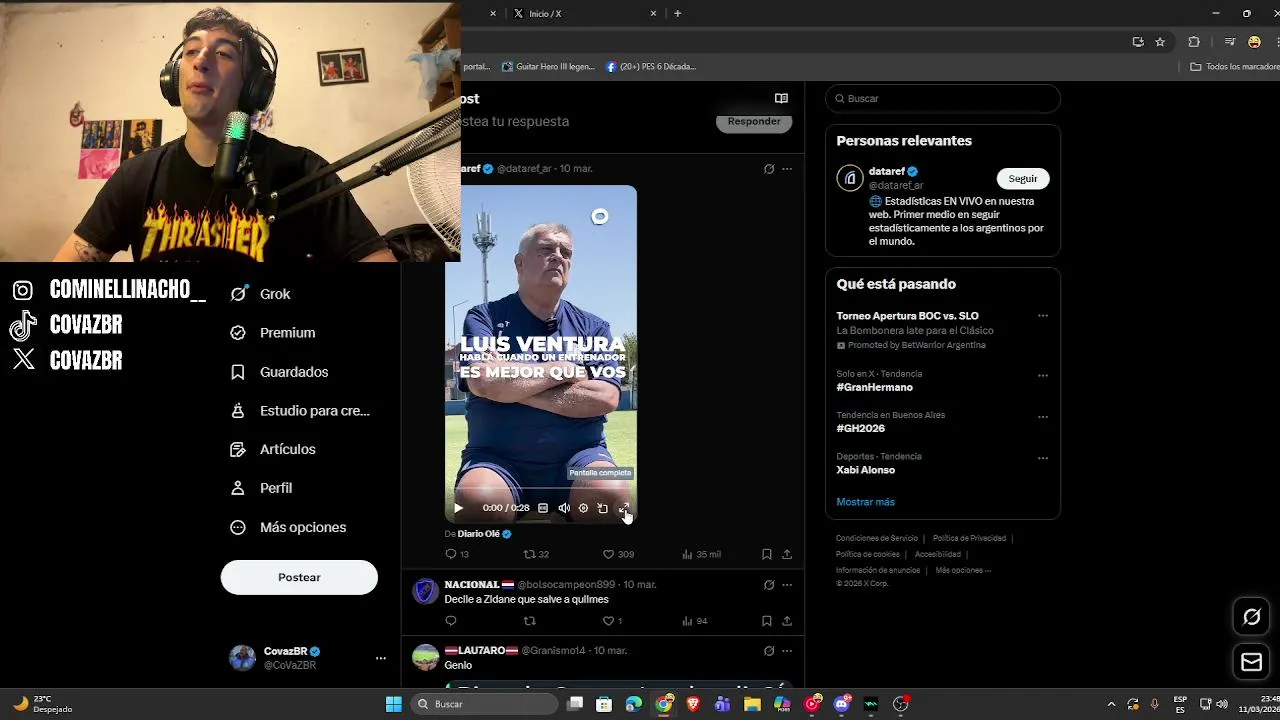
Task: Enable picture-in-picture on video
Action: pyautogui.click(x=602, y=508)
